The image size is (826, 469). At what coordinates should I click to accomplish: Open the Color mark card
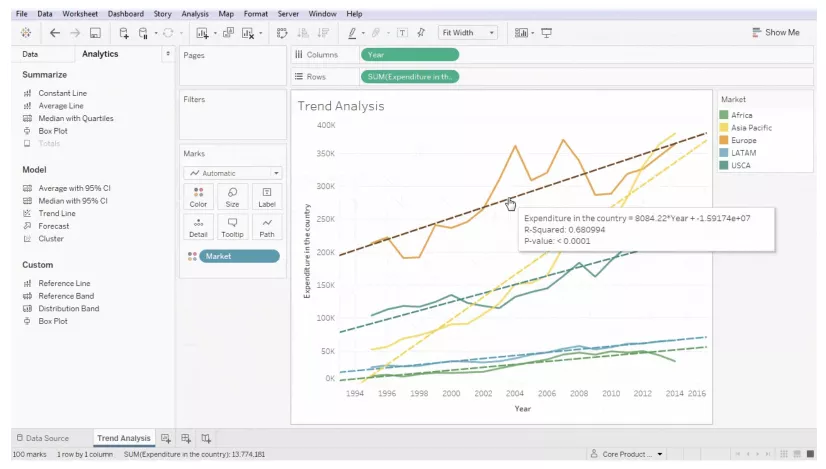click(x=198, y=197)
